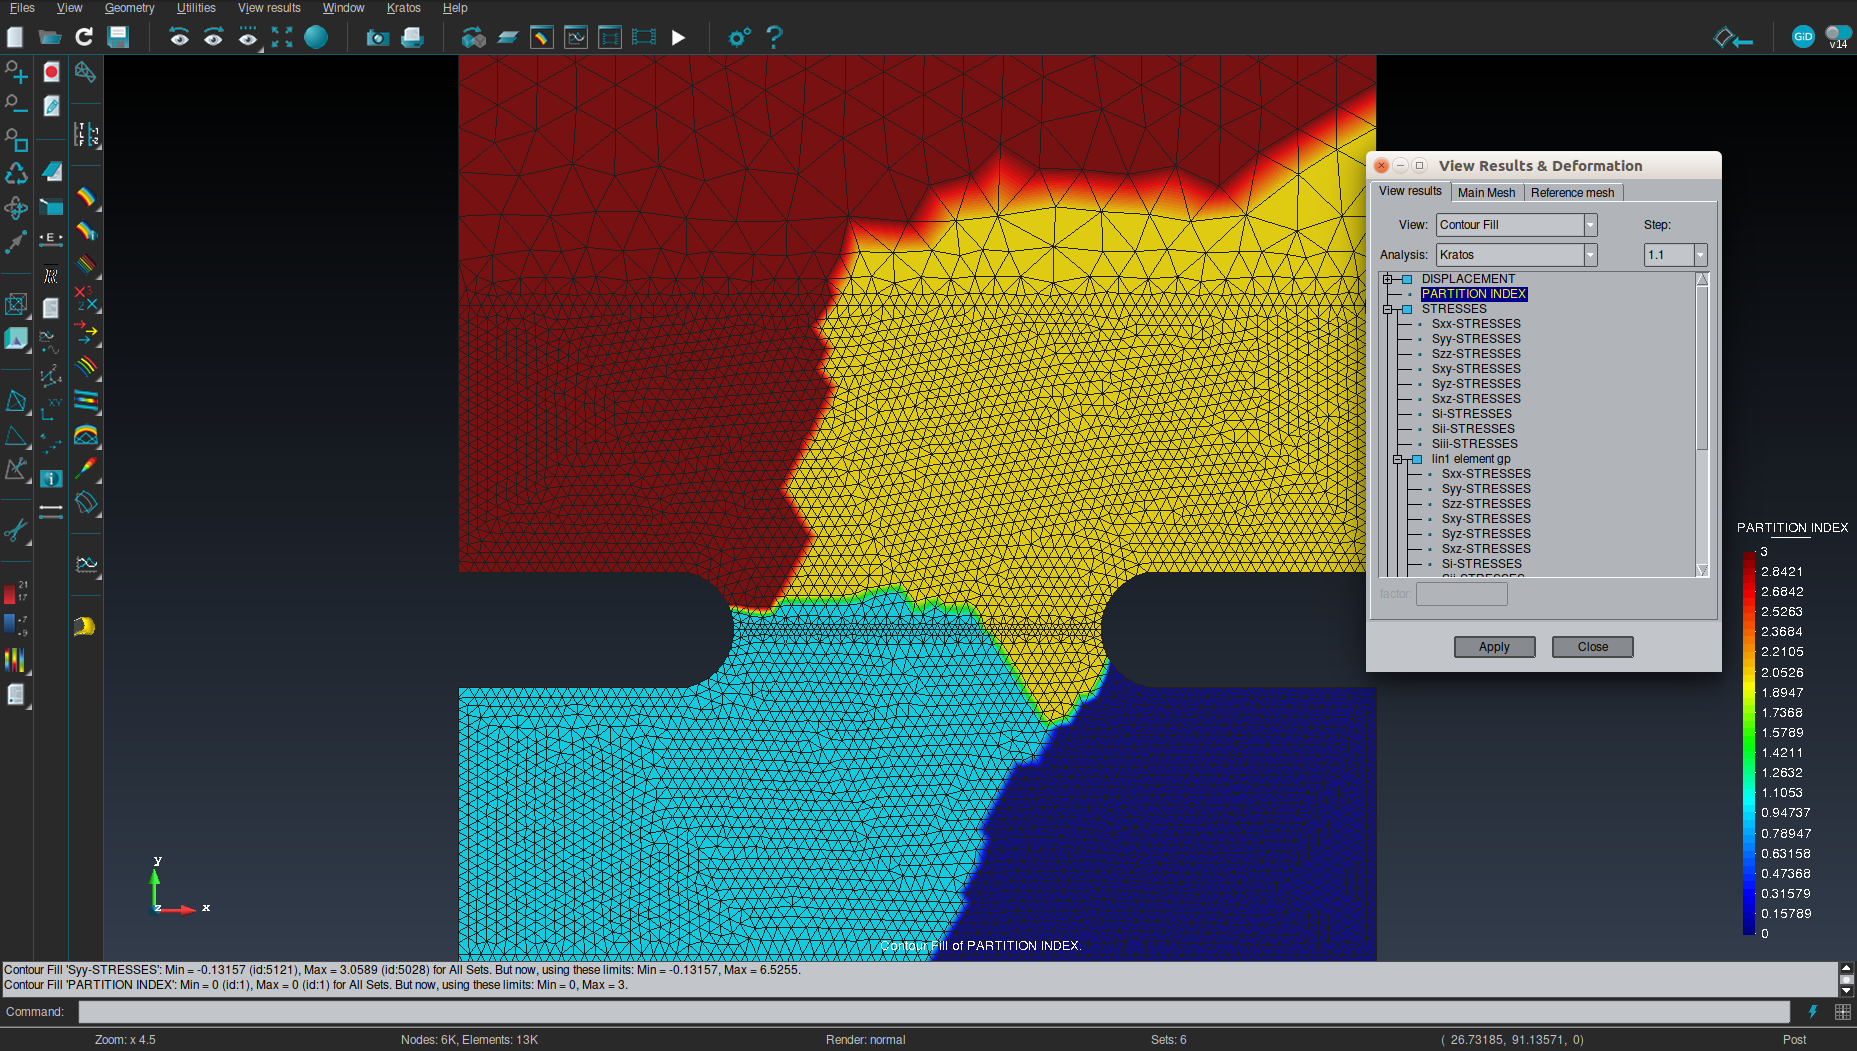Open Preferences gears icon
The height and width of the screenshot is (1051, 1857).
pyautogui.click(x=739, y=37)
